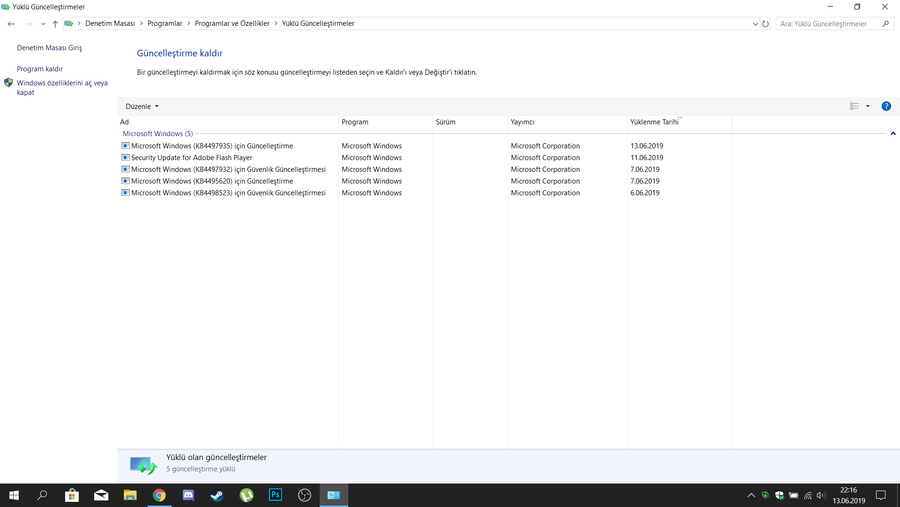This screenshot has width=900, height=507.
Task: Click the 13.06.2019 install date cell
Action: [646, 146]
